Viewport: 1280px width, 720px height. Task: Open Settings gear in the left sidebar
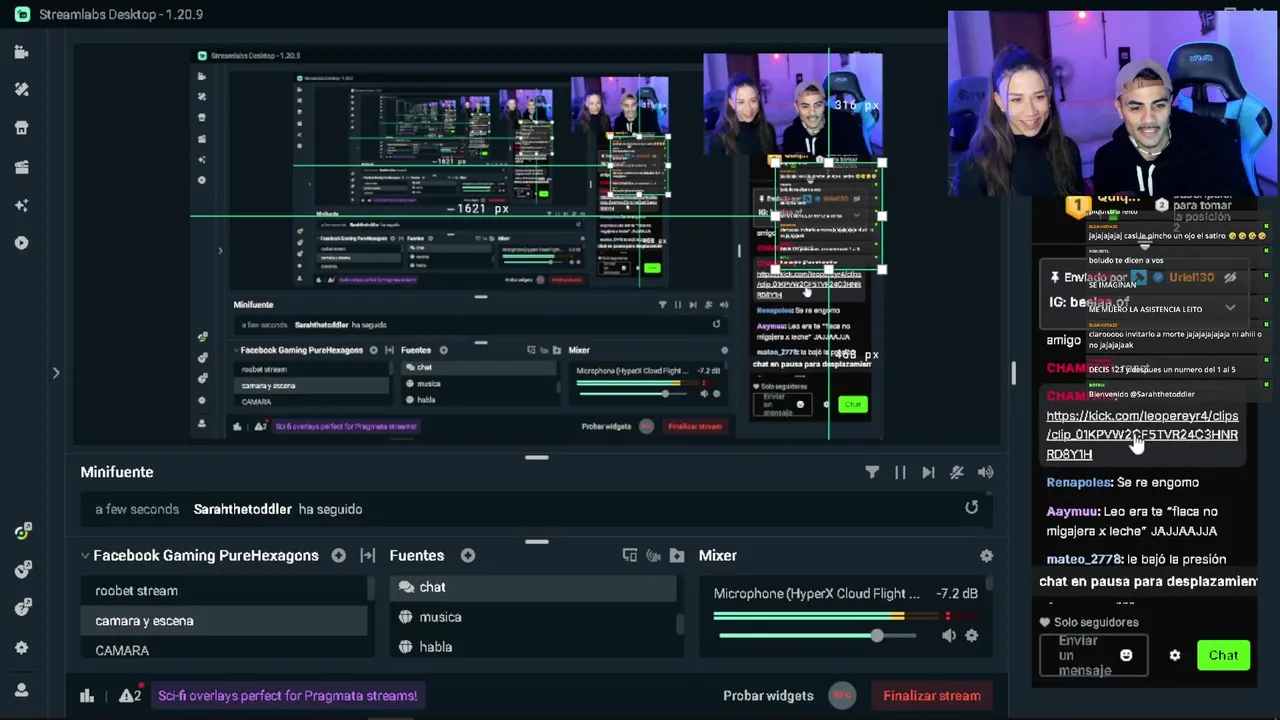pyautogui.click(x=21, y=648)
